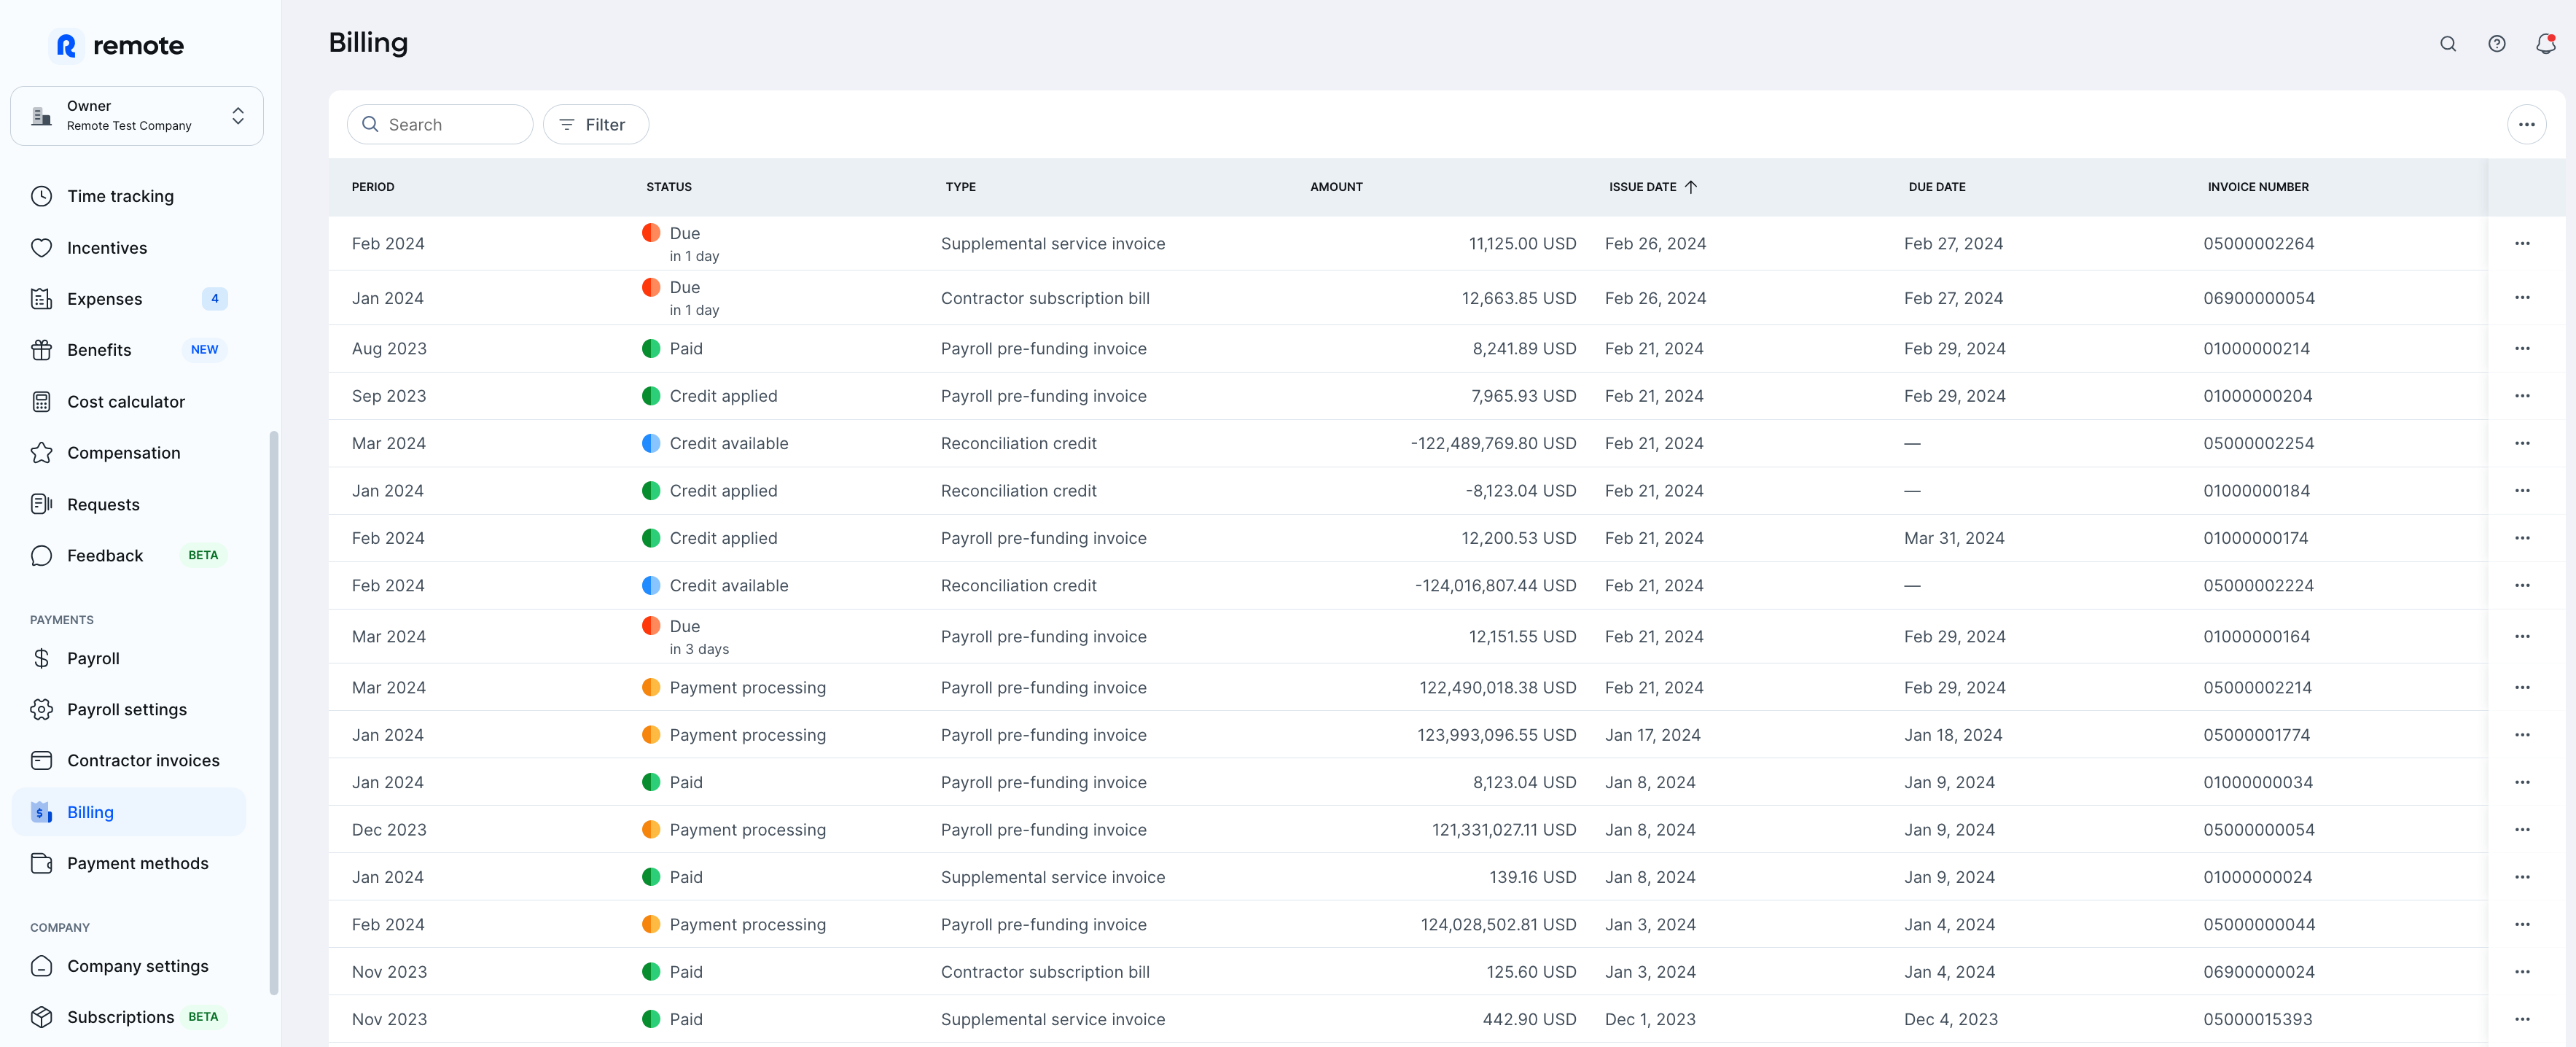Sort by Issue Date column header
The height and width of the screenshot is (1047, 2576).
pyautogui.click(x=1652, y=187)
